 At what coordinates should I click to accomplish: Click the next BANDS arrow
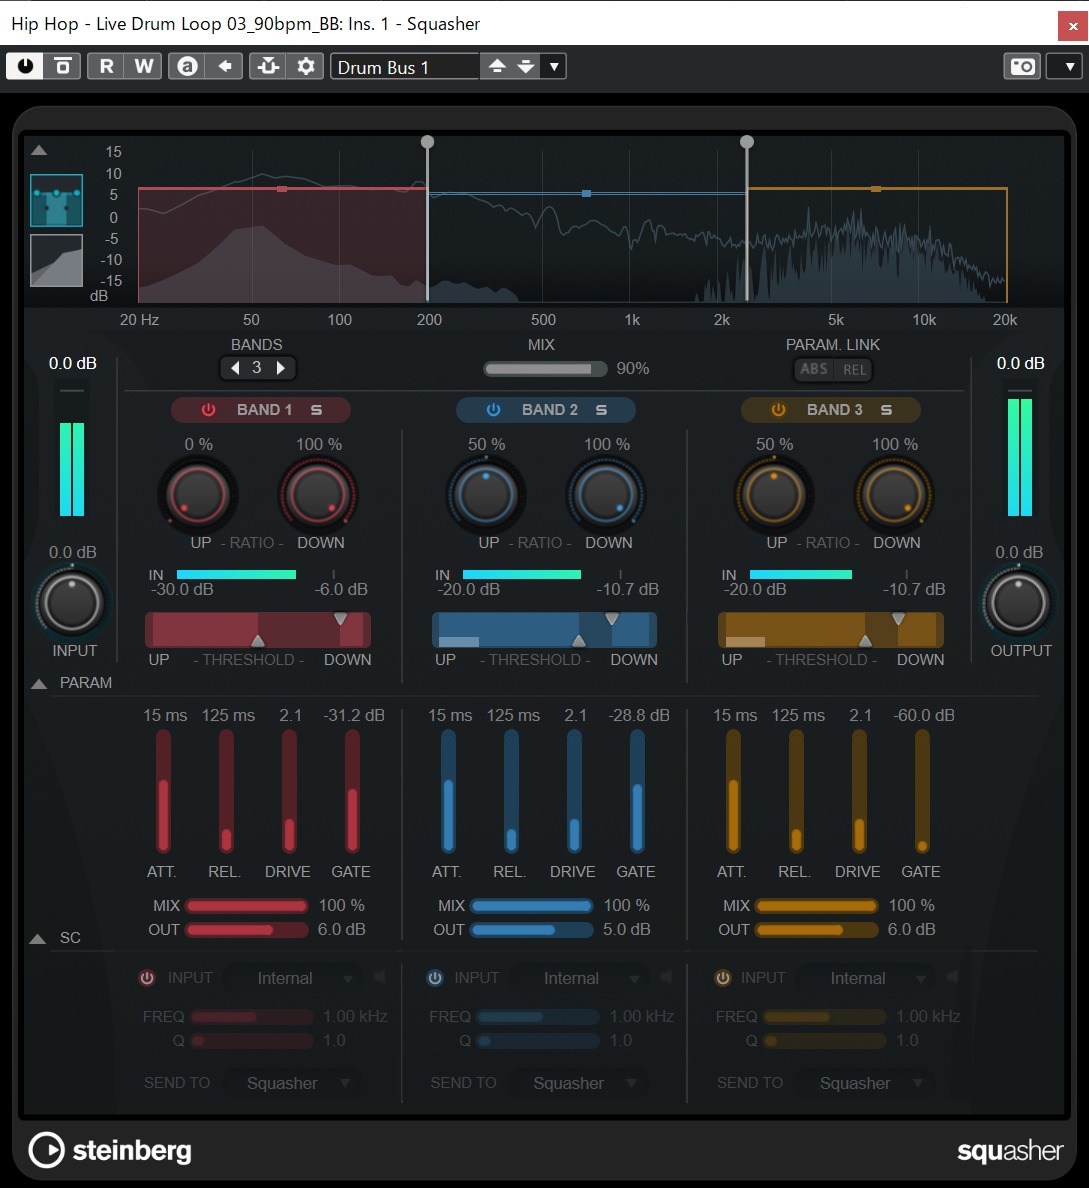click(281, 367)
